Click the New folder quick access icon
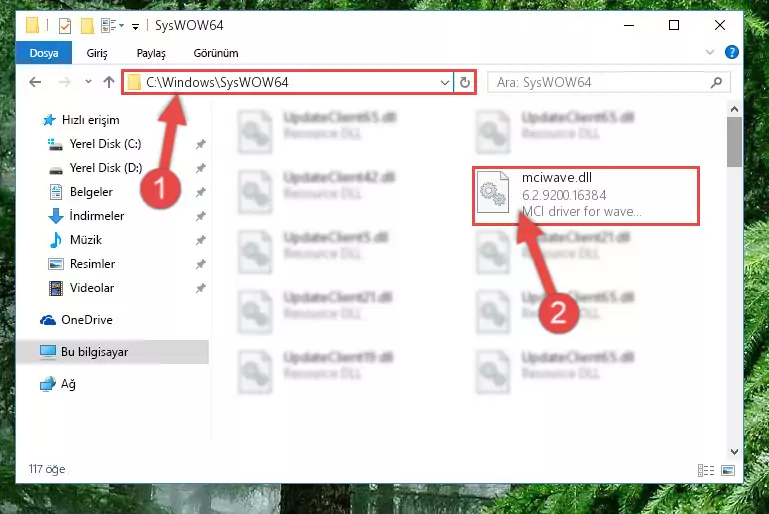Screen dimensions: 769x514 [87, 25]
